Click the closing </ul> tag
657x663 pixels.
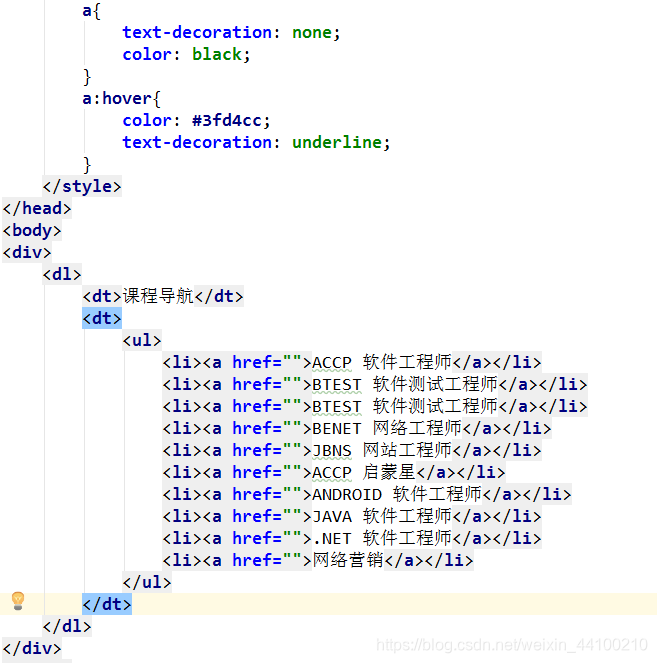click(147, 582)
